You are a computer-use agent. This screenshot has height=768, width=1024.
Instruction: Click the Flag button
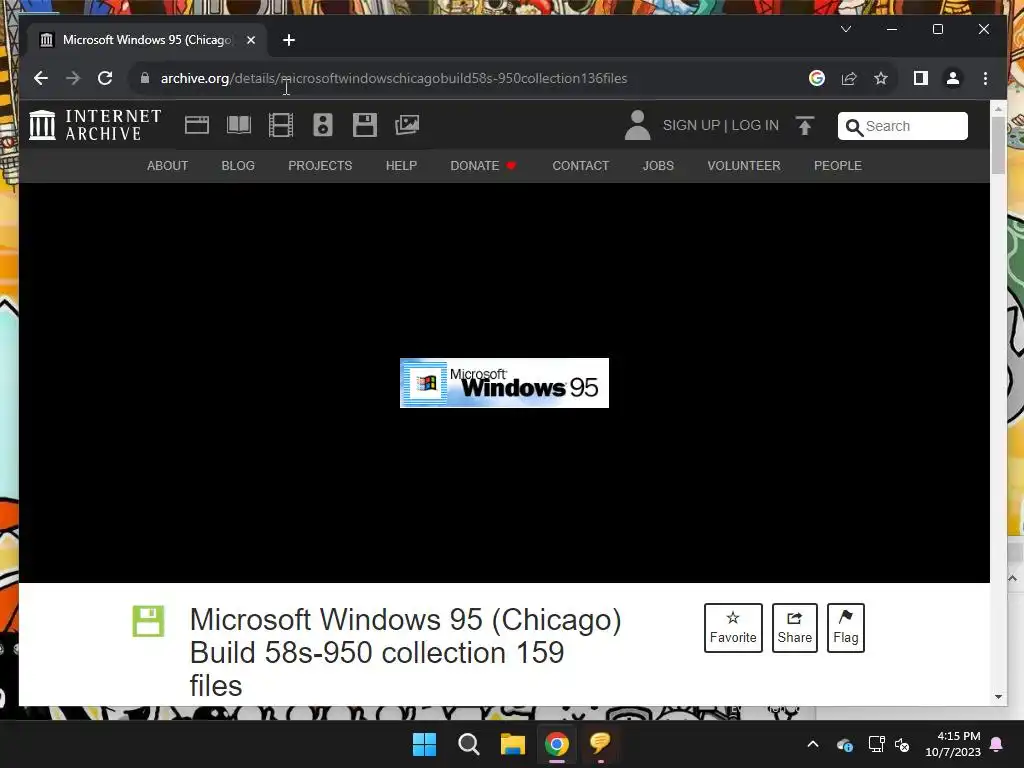[845, 628]
